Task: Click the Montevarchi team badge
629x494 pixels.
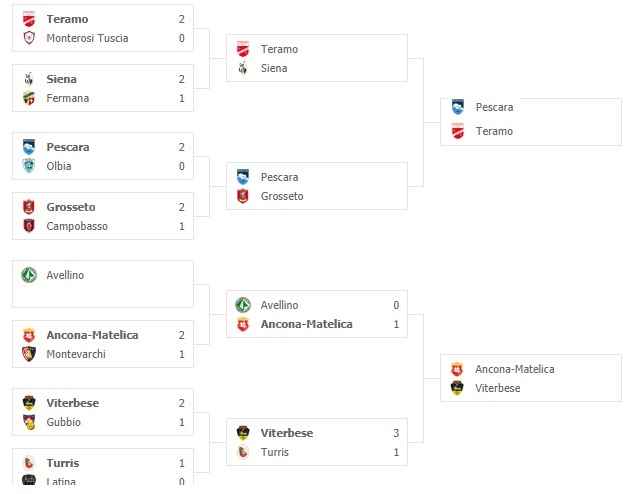Action: coord(29,354)
